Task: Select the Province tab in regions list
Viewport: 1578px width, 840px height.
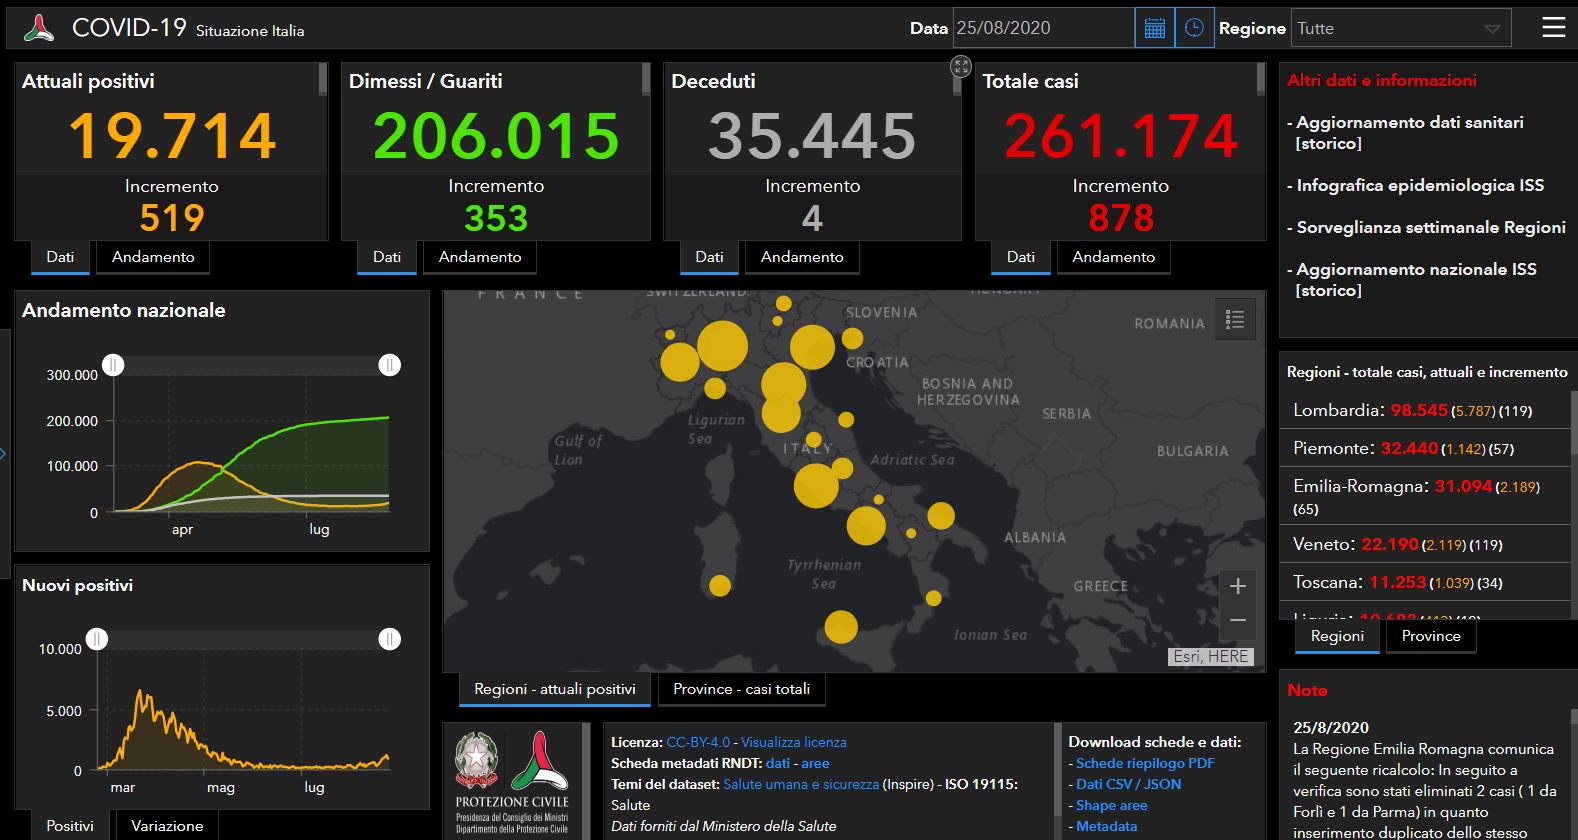Action: click(x=1430, y=636)
